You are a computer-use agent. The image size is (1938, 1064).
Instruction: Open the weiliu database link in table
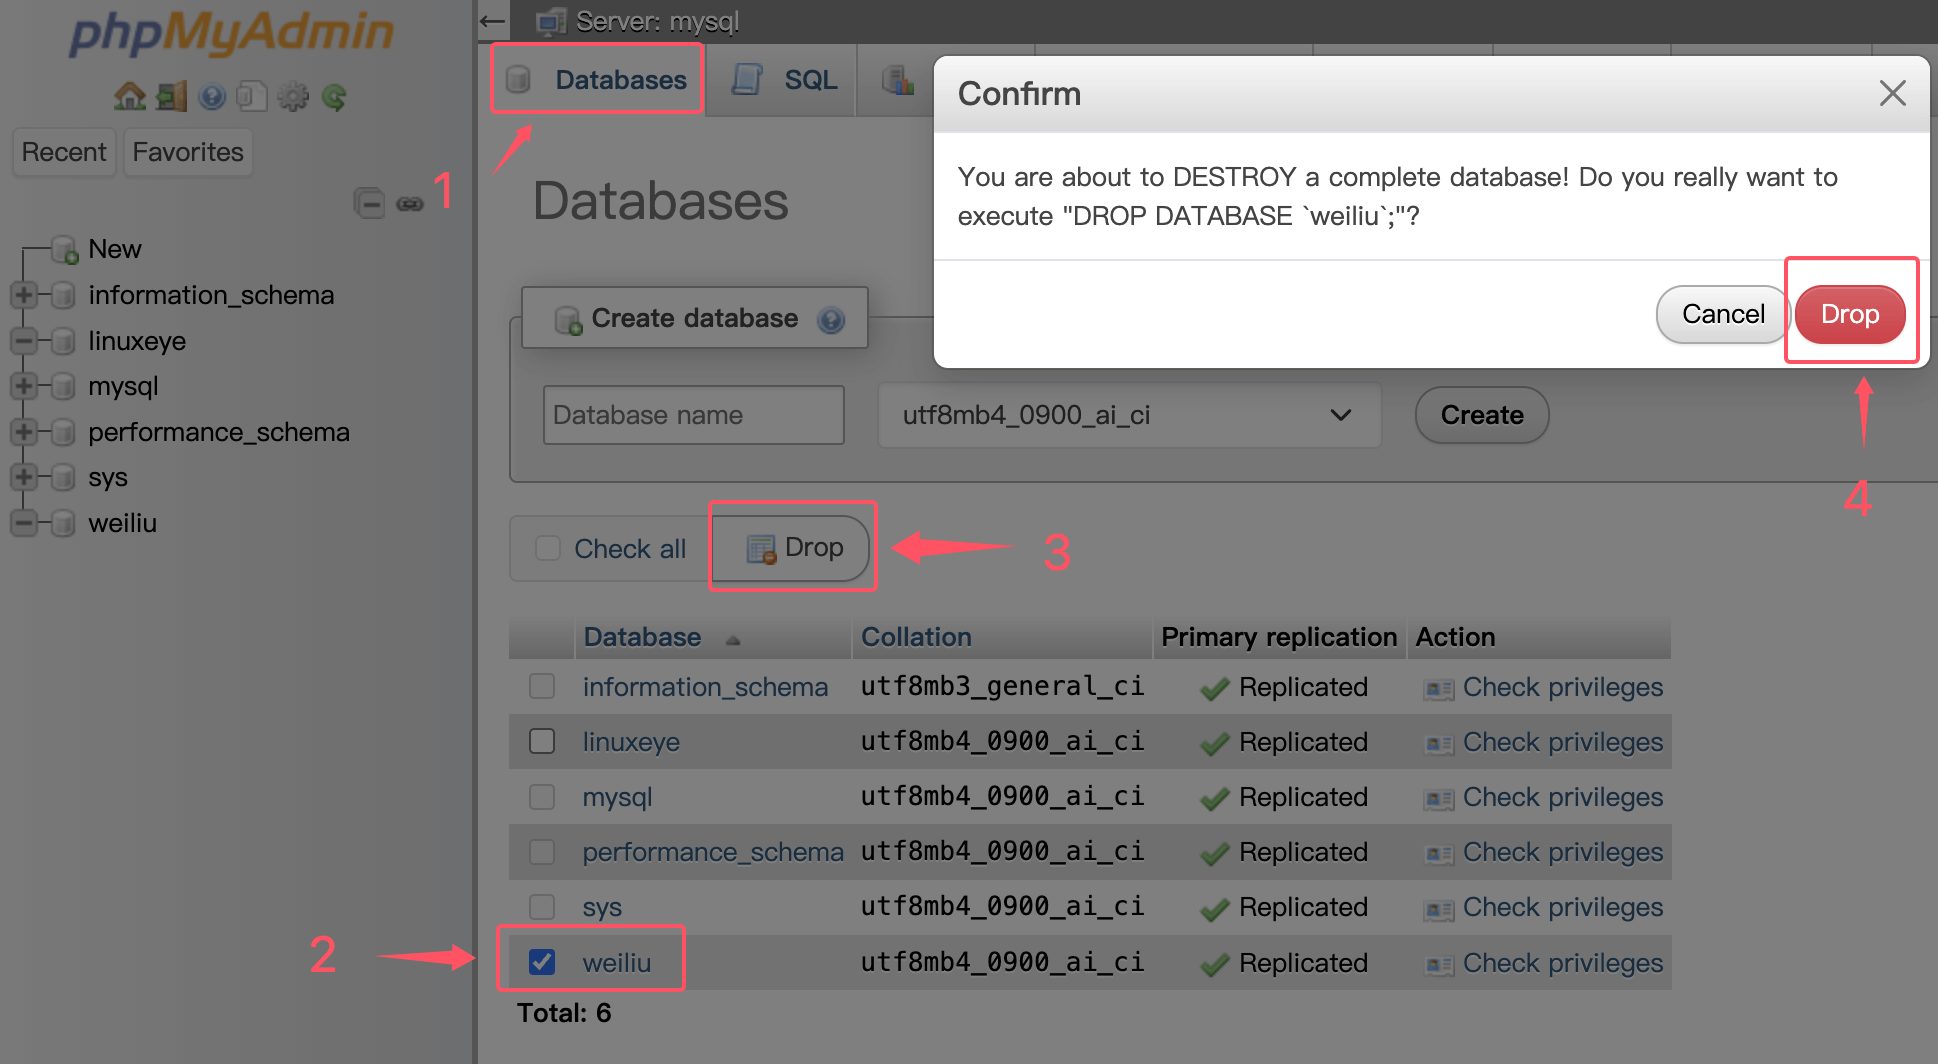point(617,963)
